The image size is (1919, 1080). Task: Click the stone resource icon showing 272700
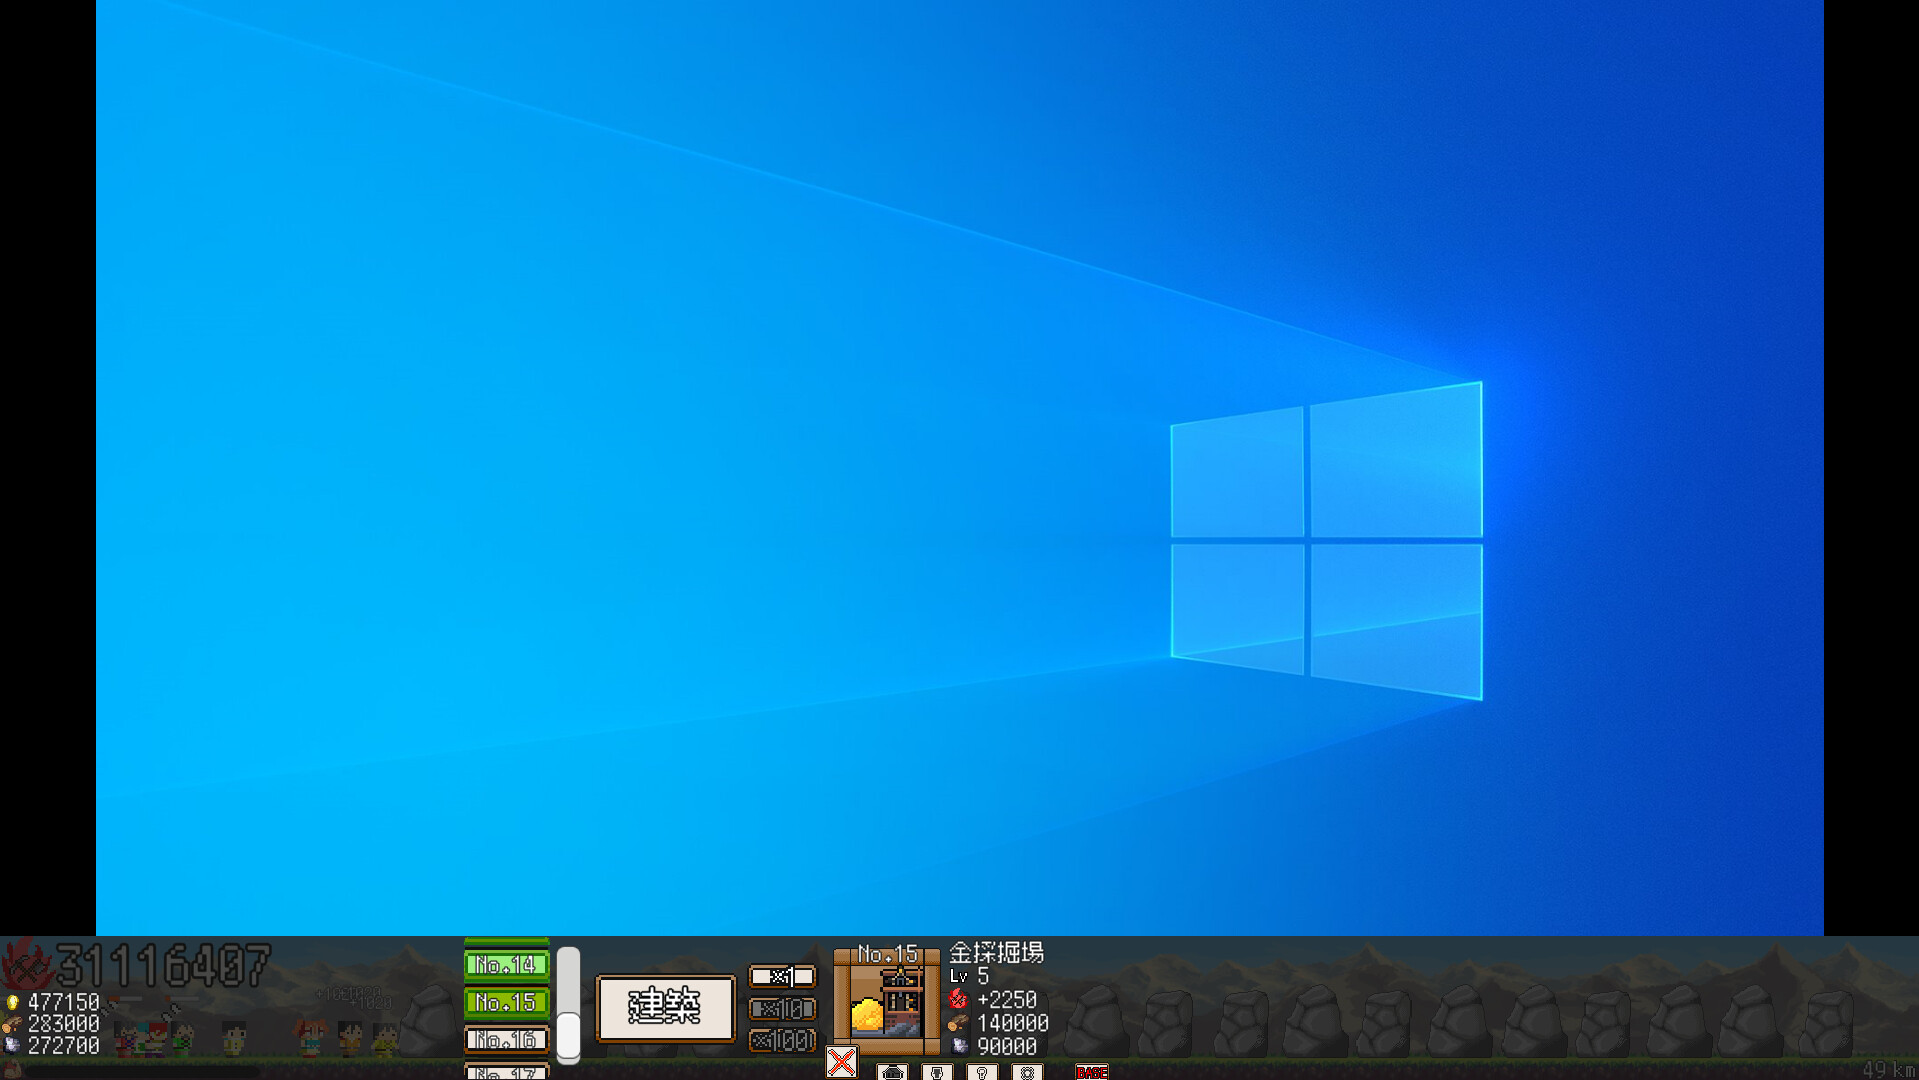pos(13,1046)
